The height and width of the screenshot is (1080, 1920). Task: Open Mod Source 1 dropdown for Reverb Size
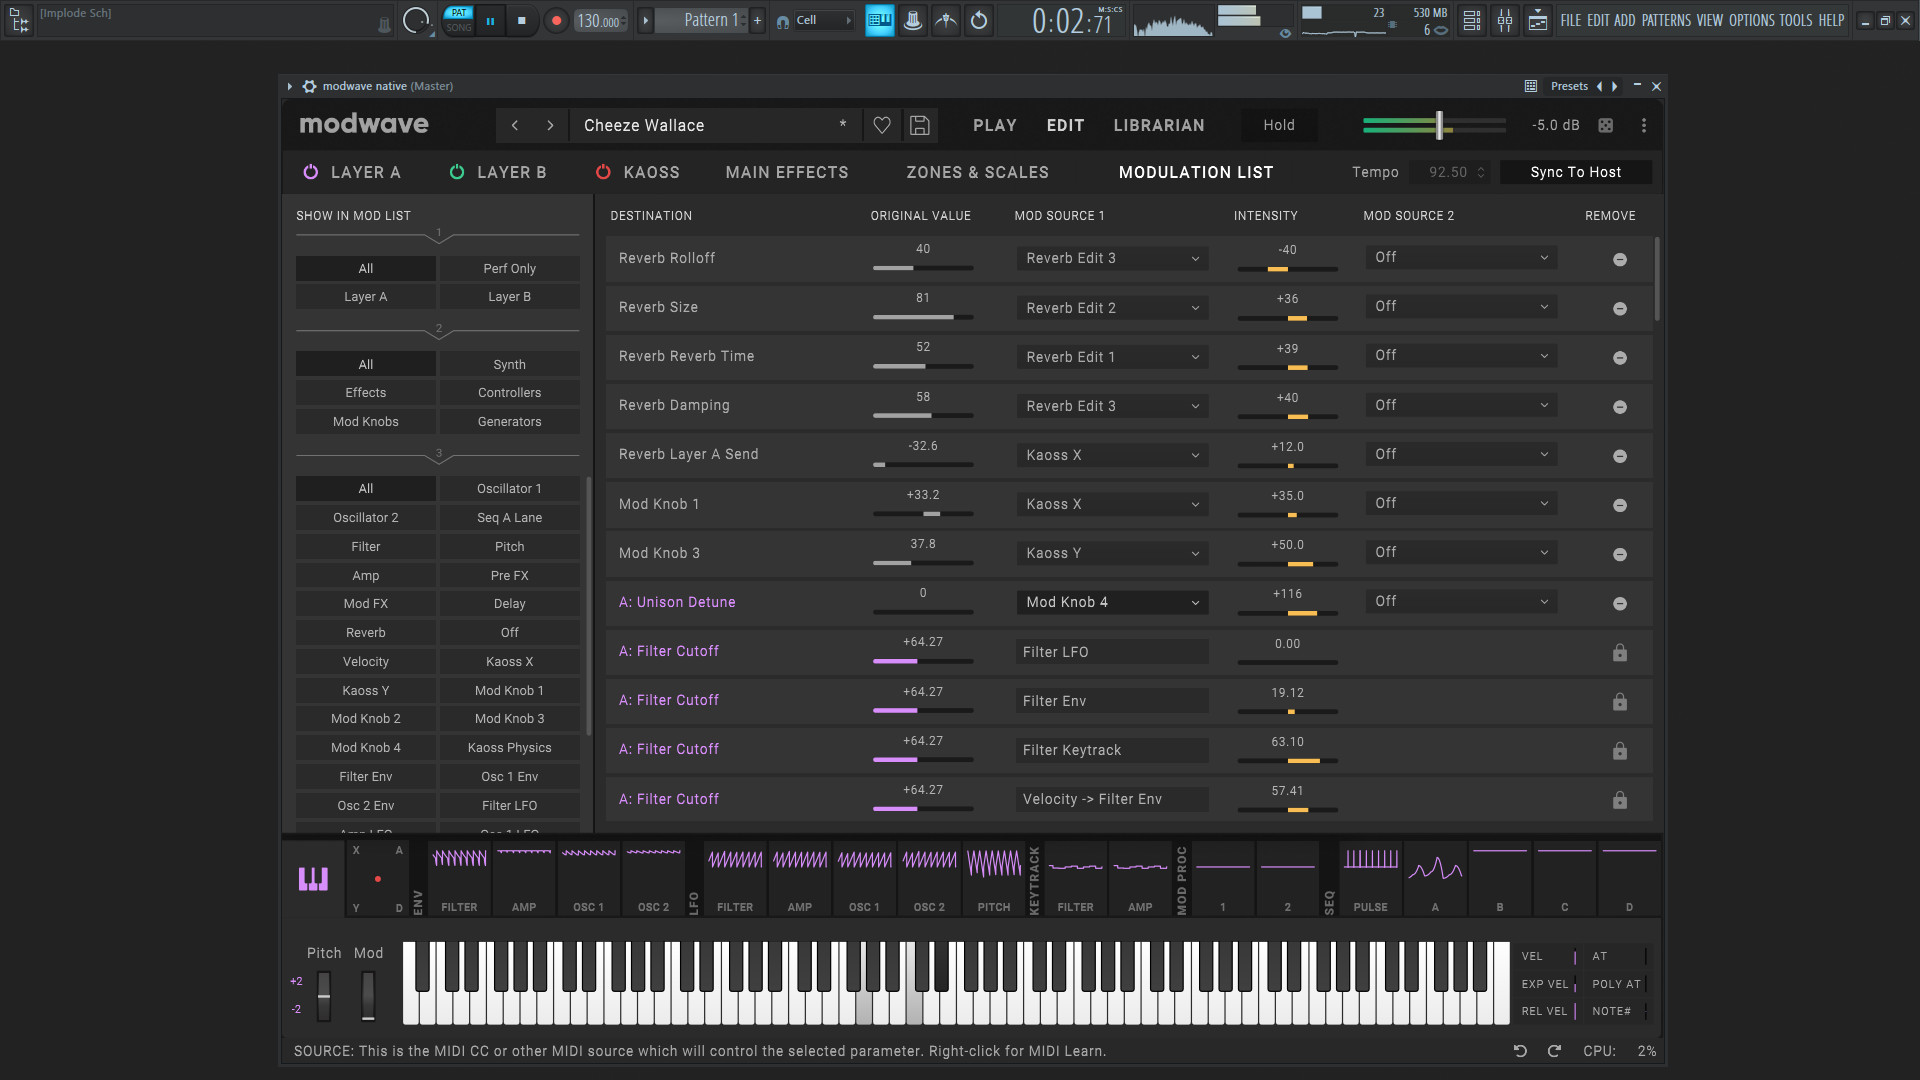pos(1112,308)
